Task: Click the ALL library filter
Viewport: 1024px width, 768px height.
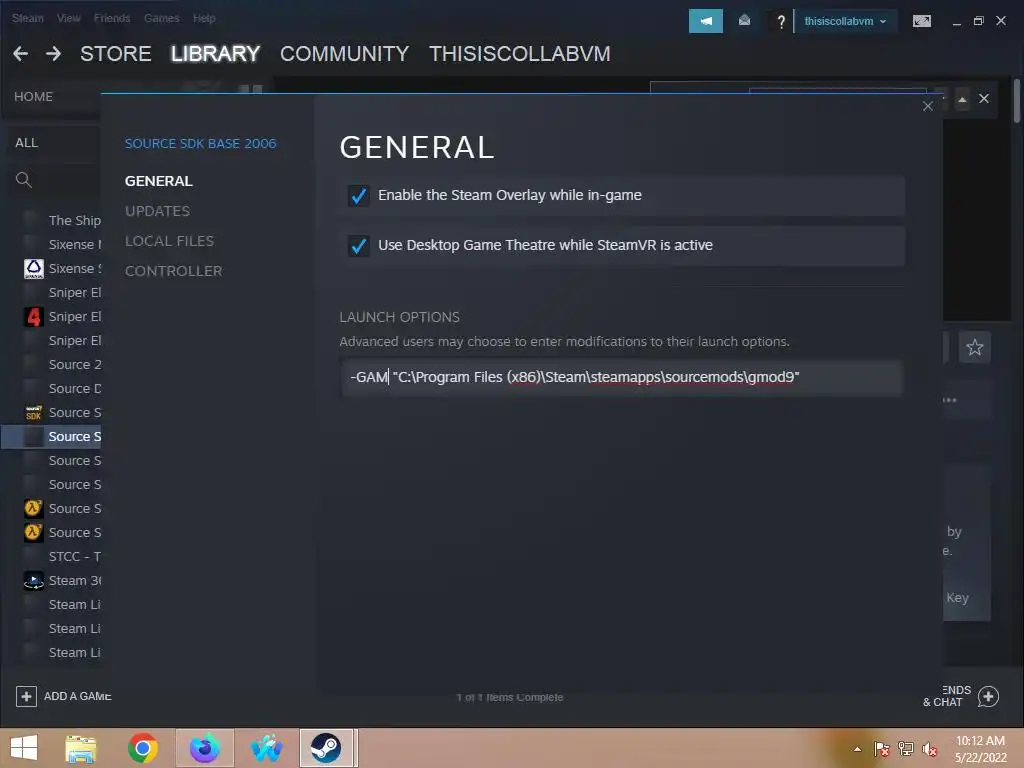Action: (x=26, y=142)
